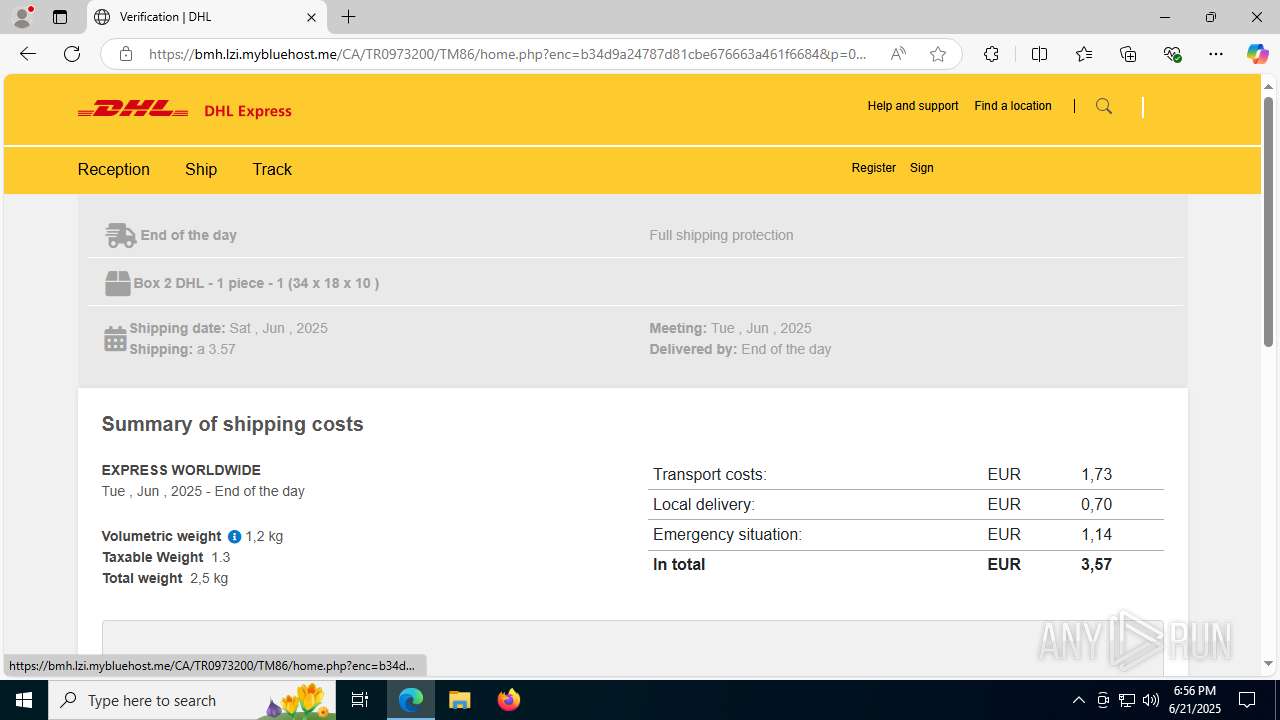Open the notification center icon
This screenshot has height=720, width=1280.
coord(1247,700)
